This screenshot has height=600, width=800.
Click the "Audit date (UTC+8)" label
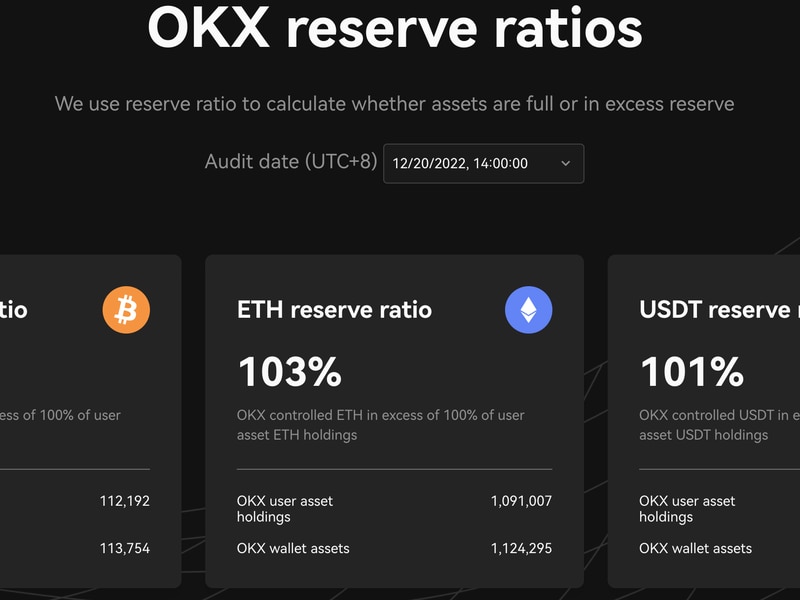point(289,162)
